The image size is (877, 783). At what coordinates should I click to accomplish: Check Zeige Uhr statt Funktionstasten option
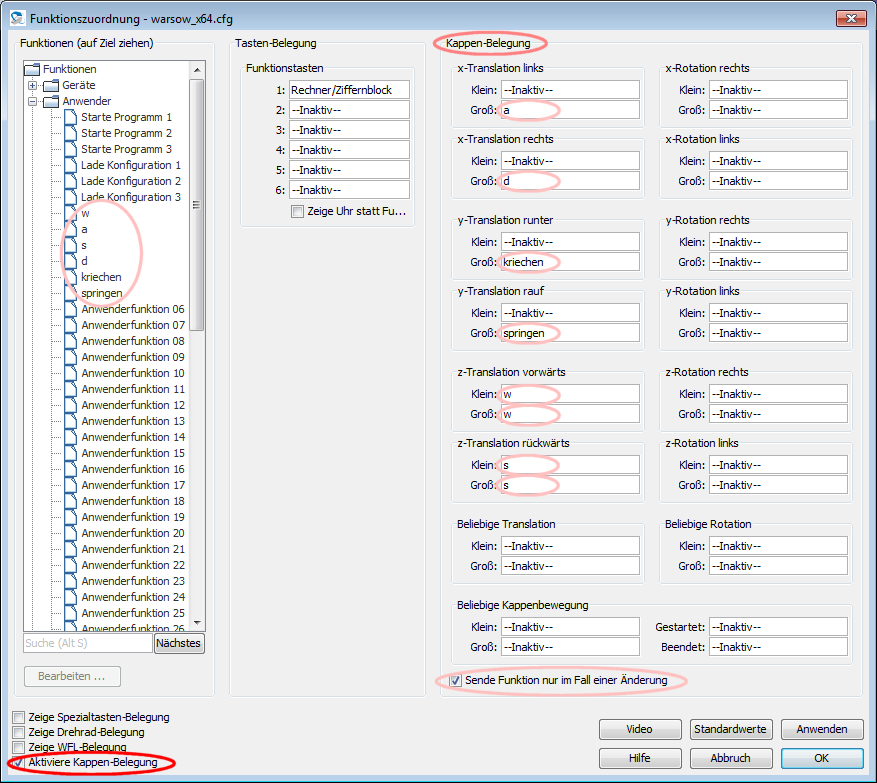click(x=297, y=211)
